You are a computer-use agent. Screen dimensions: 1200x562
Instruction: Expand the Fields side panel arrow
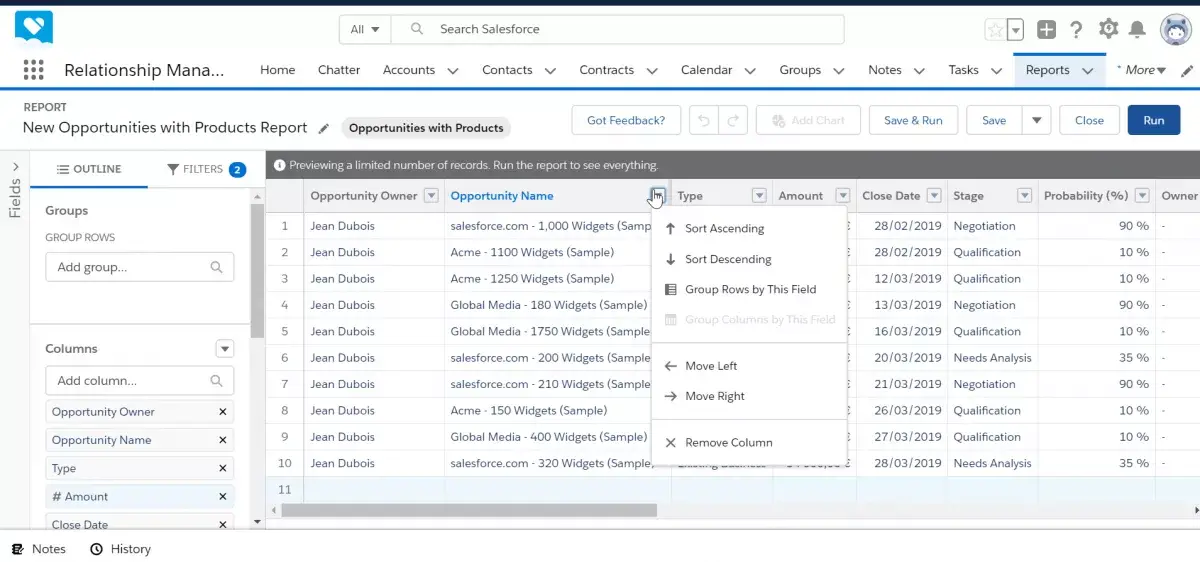click(x=15, y=167)
